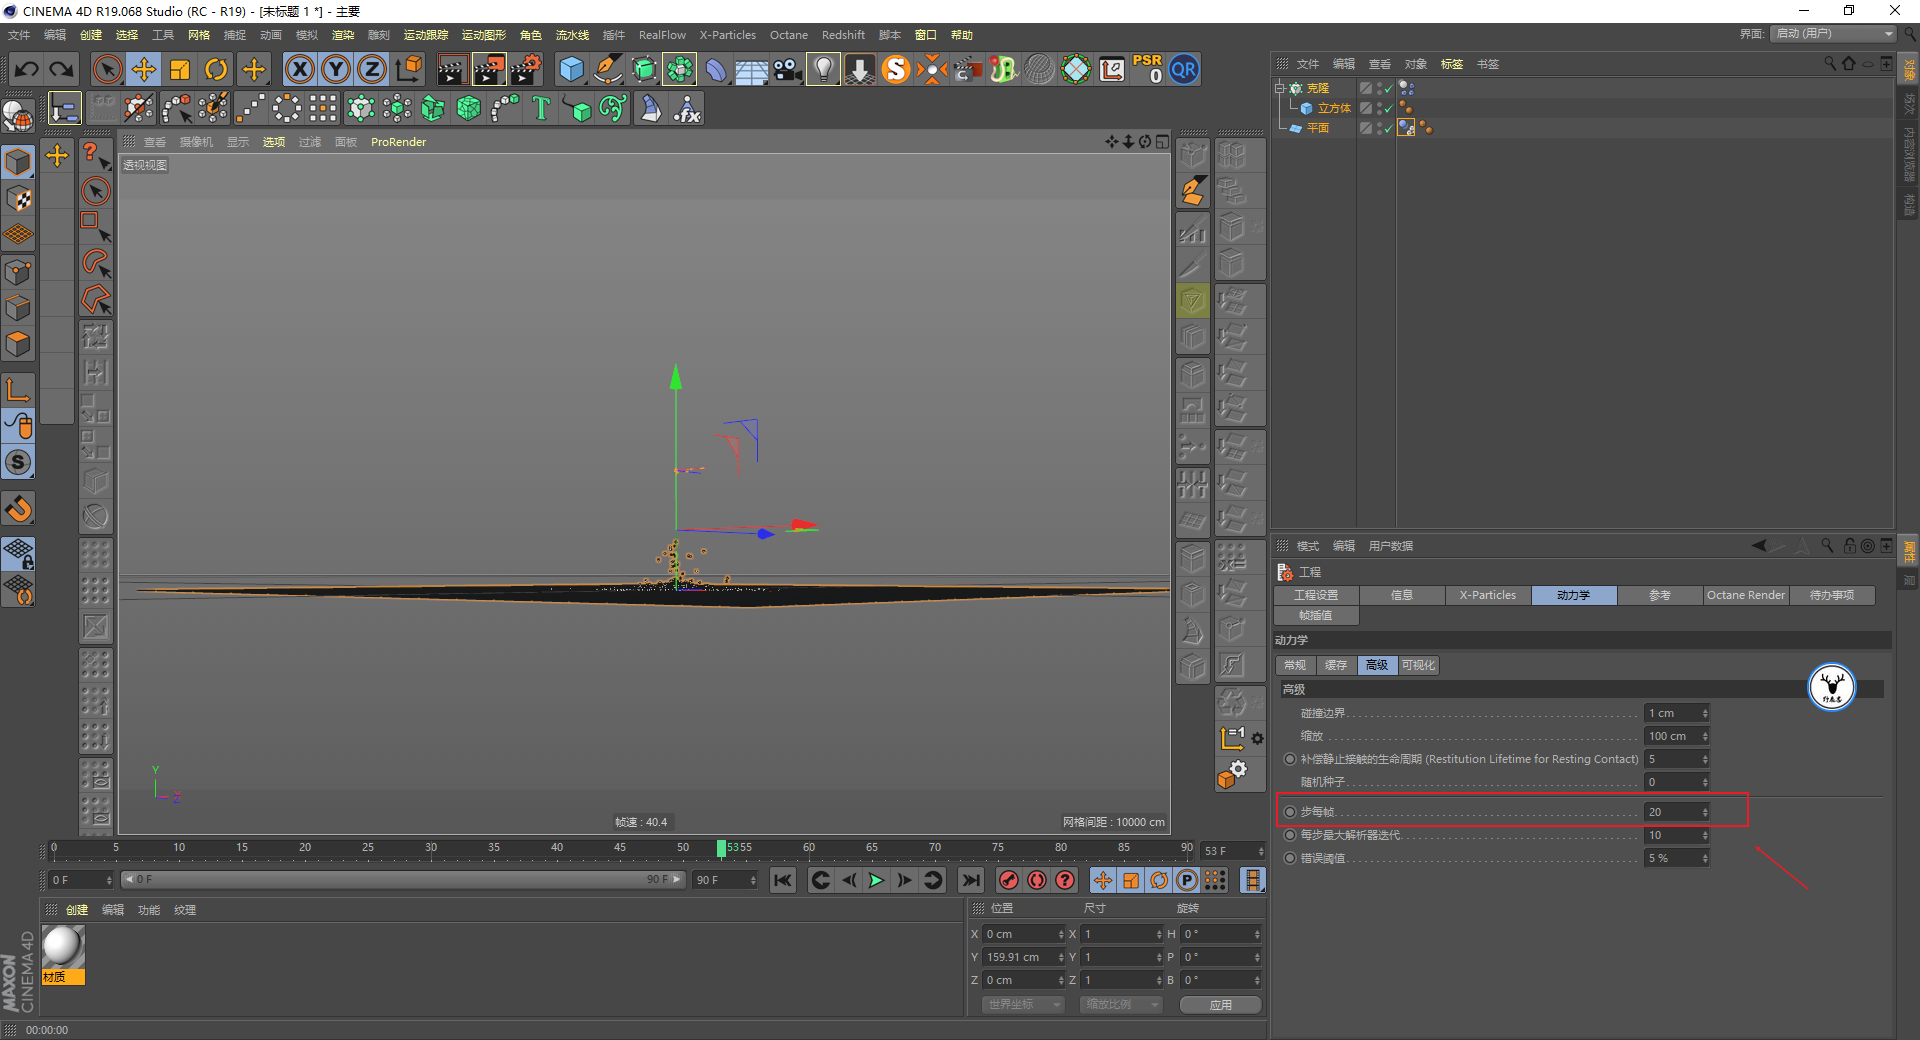Viewport: 1920px width, 1040px height.
Task: Click the 随机种子 stepper arrows
Action: click(1705, 782)
